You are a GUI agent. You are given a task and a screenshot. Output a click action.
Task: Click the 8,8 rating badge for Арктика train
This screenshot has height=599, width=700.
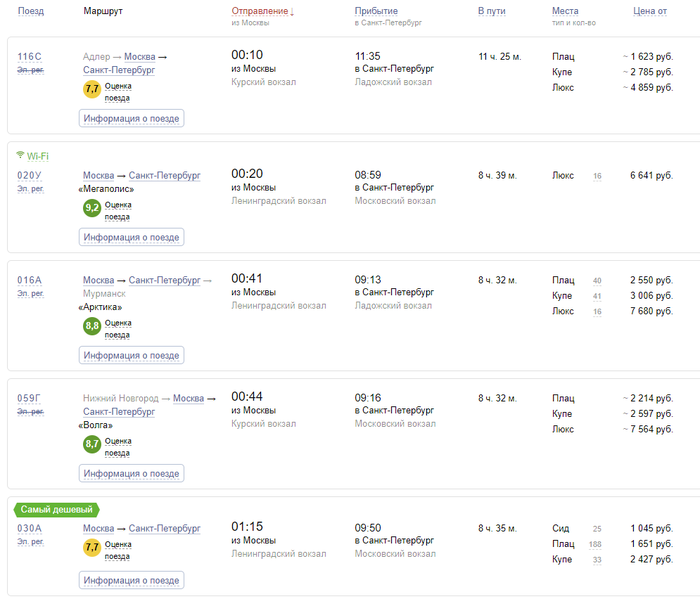pos(92,326)
